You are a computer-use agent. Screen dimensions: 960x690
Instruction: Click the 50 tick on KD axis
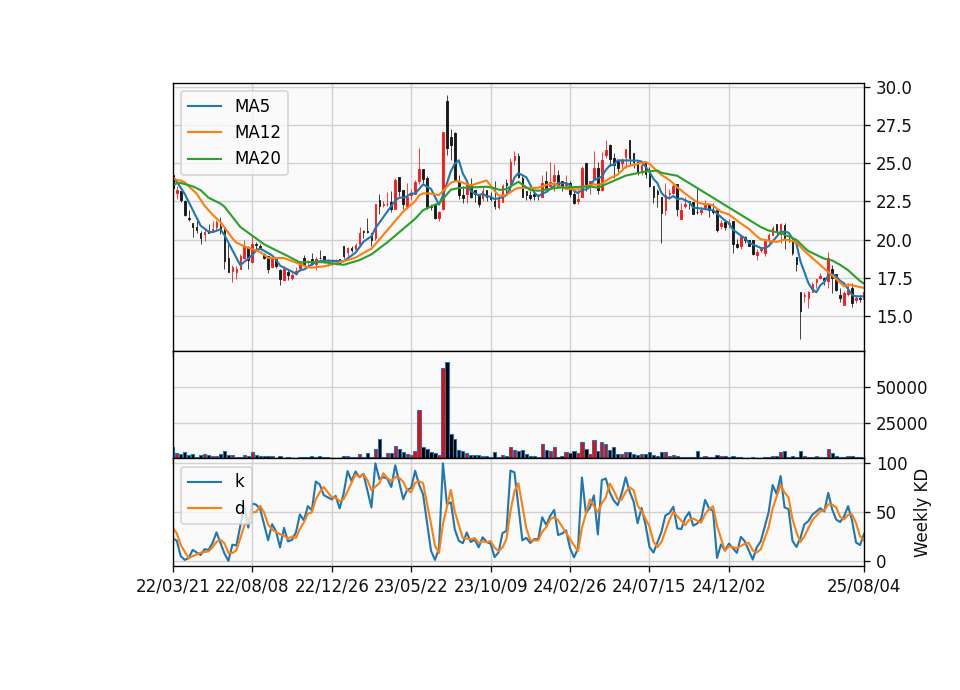point(885,513)
